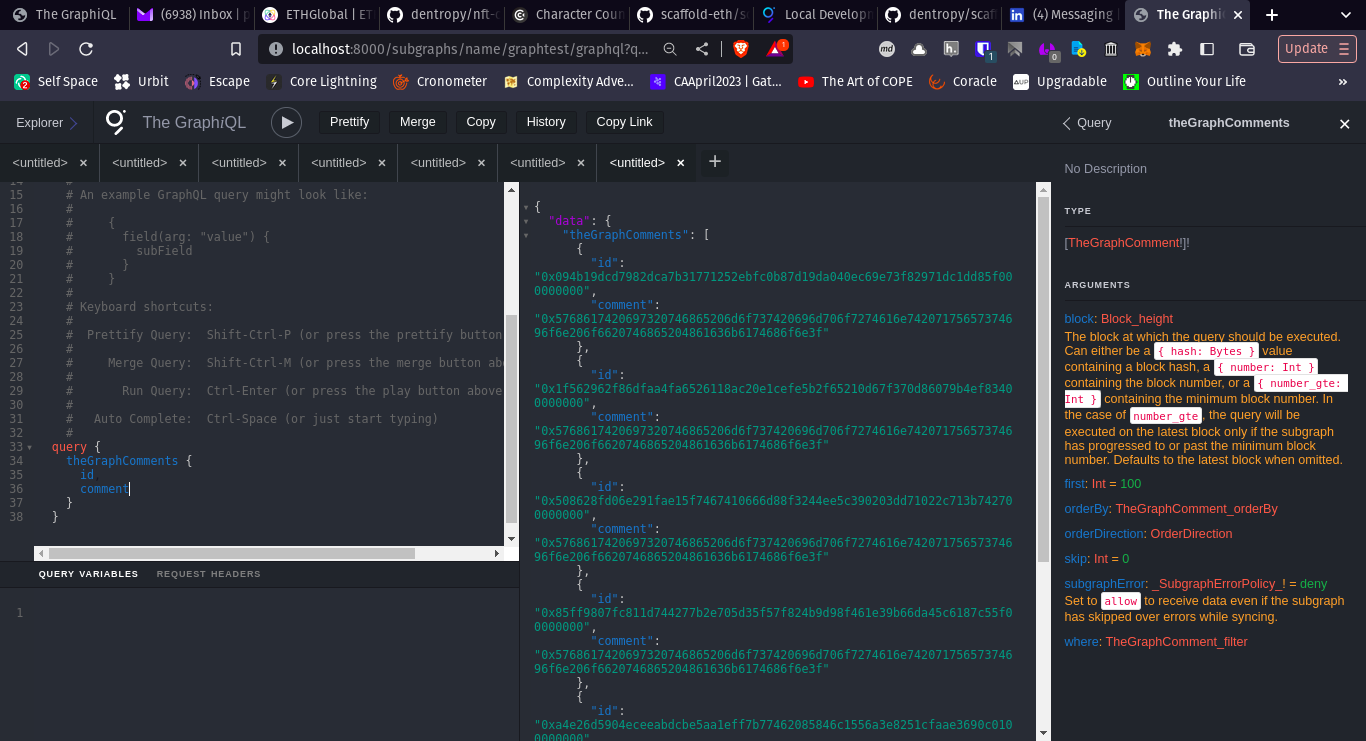This screenshot has height=741, width=1366.
Task: Click the browser forward button
Action: (x=54, y=49)
